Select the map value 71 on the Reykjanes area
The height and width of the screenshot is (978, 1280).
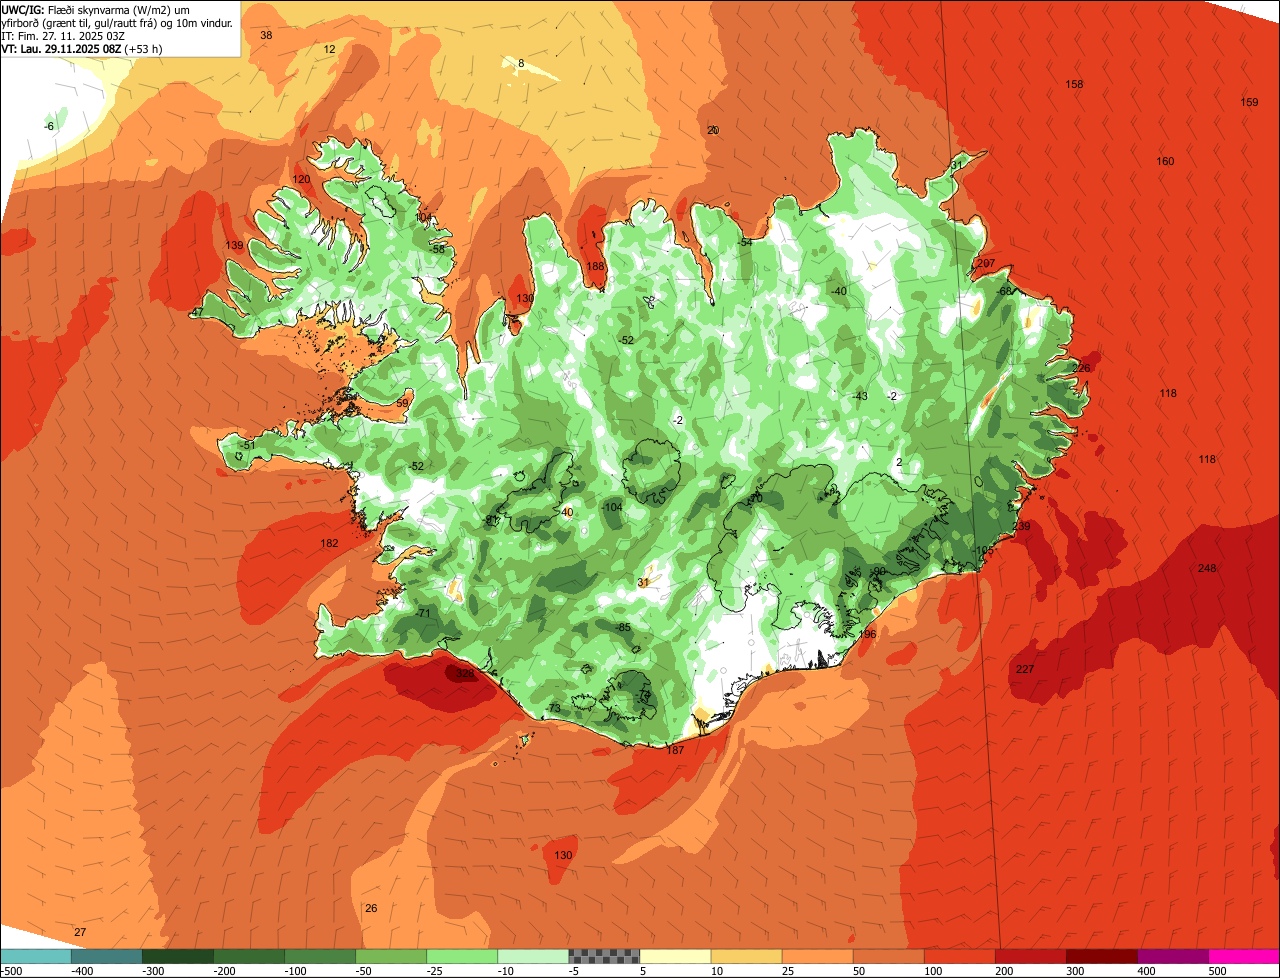coord(424,613)
